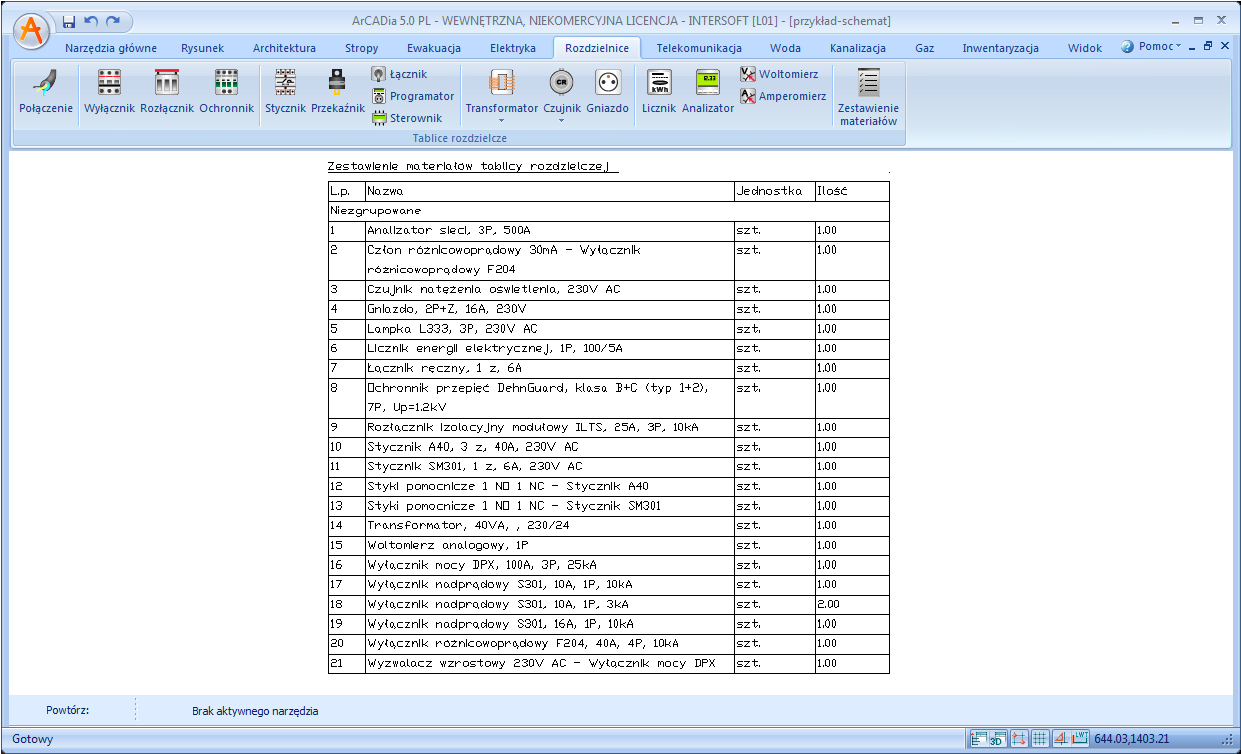The height and width of the screenshot is (754, 1241).
Task: Insert a Programator timer
Action: pyautogui.click(x=413, y=96)
